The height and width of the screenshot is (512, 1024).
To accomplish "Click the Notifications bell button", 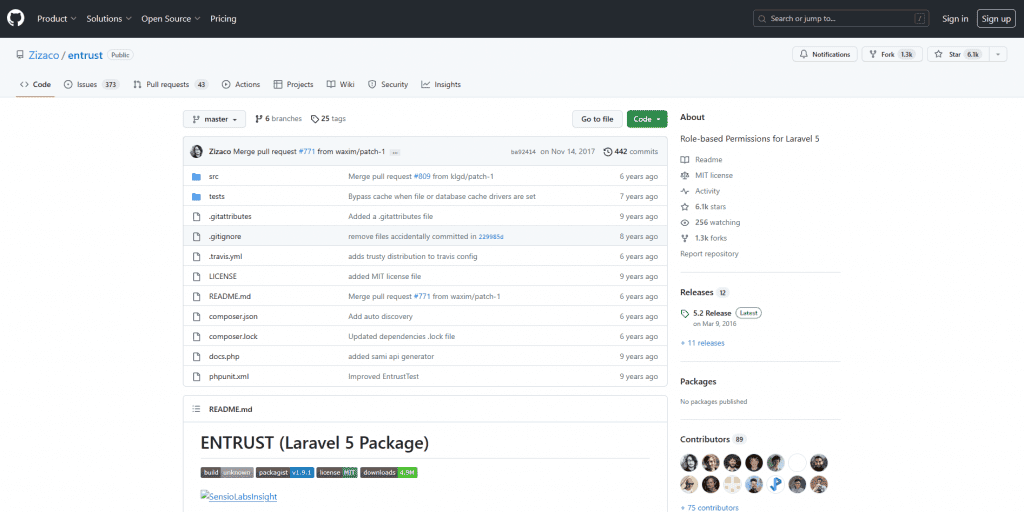I will (825, 55).
